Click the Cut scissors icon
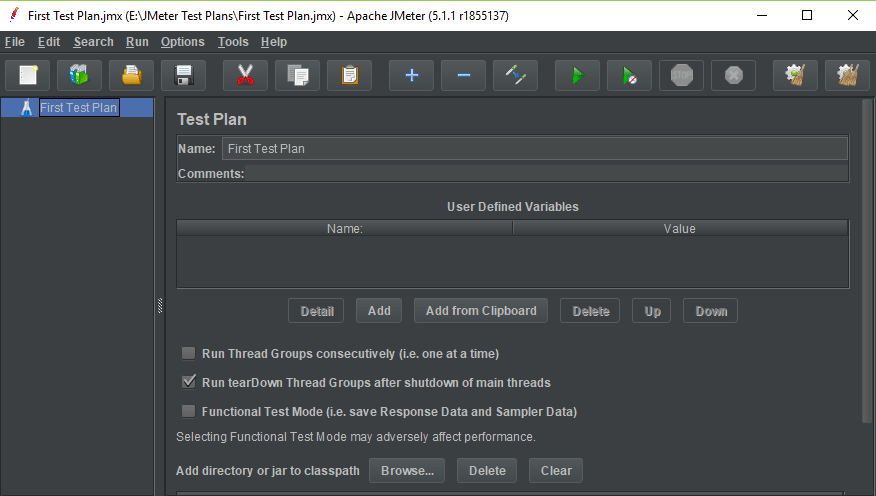876x496 pixels. (245, 75)
